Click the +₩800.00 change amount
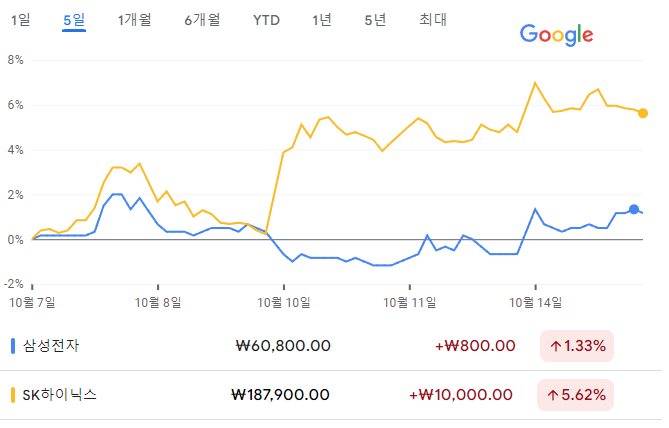The height and width of the screenshot is (428, 669). coord(475,346)
